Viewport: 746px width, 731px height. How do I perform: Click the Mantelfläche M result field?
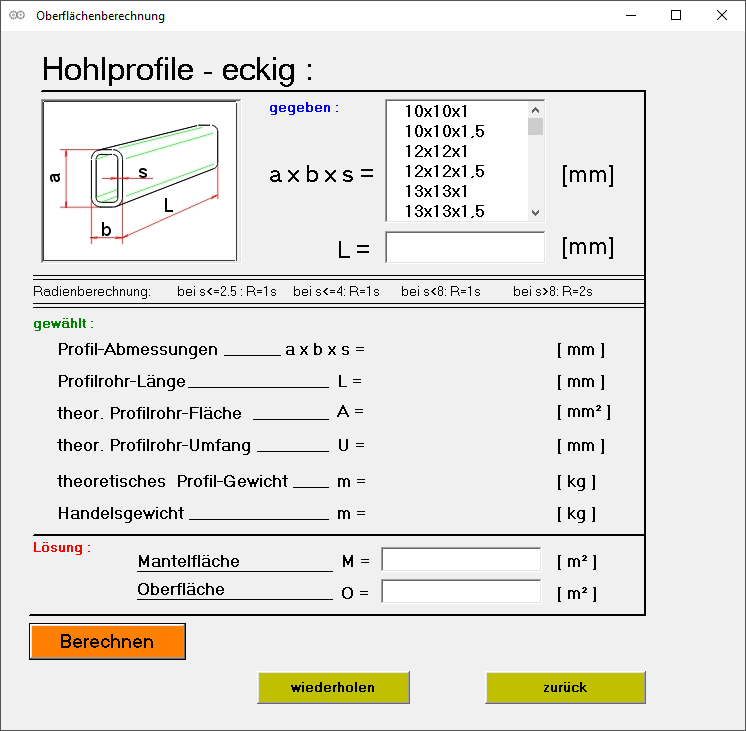pyautogui.click(x=461, y=561)
